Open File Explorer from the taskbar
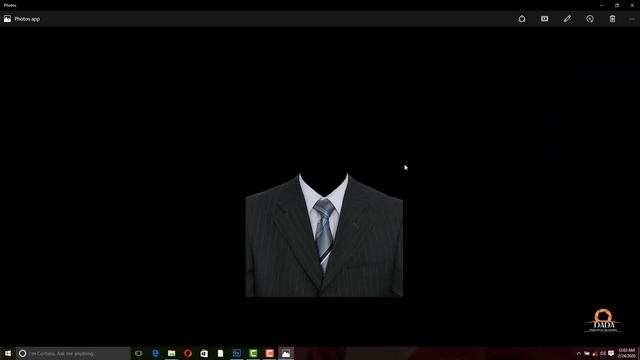640x360 pixels. pyautogui.click(x=171, y=353)
